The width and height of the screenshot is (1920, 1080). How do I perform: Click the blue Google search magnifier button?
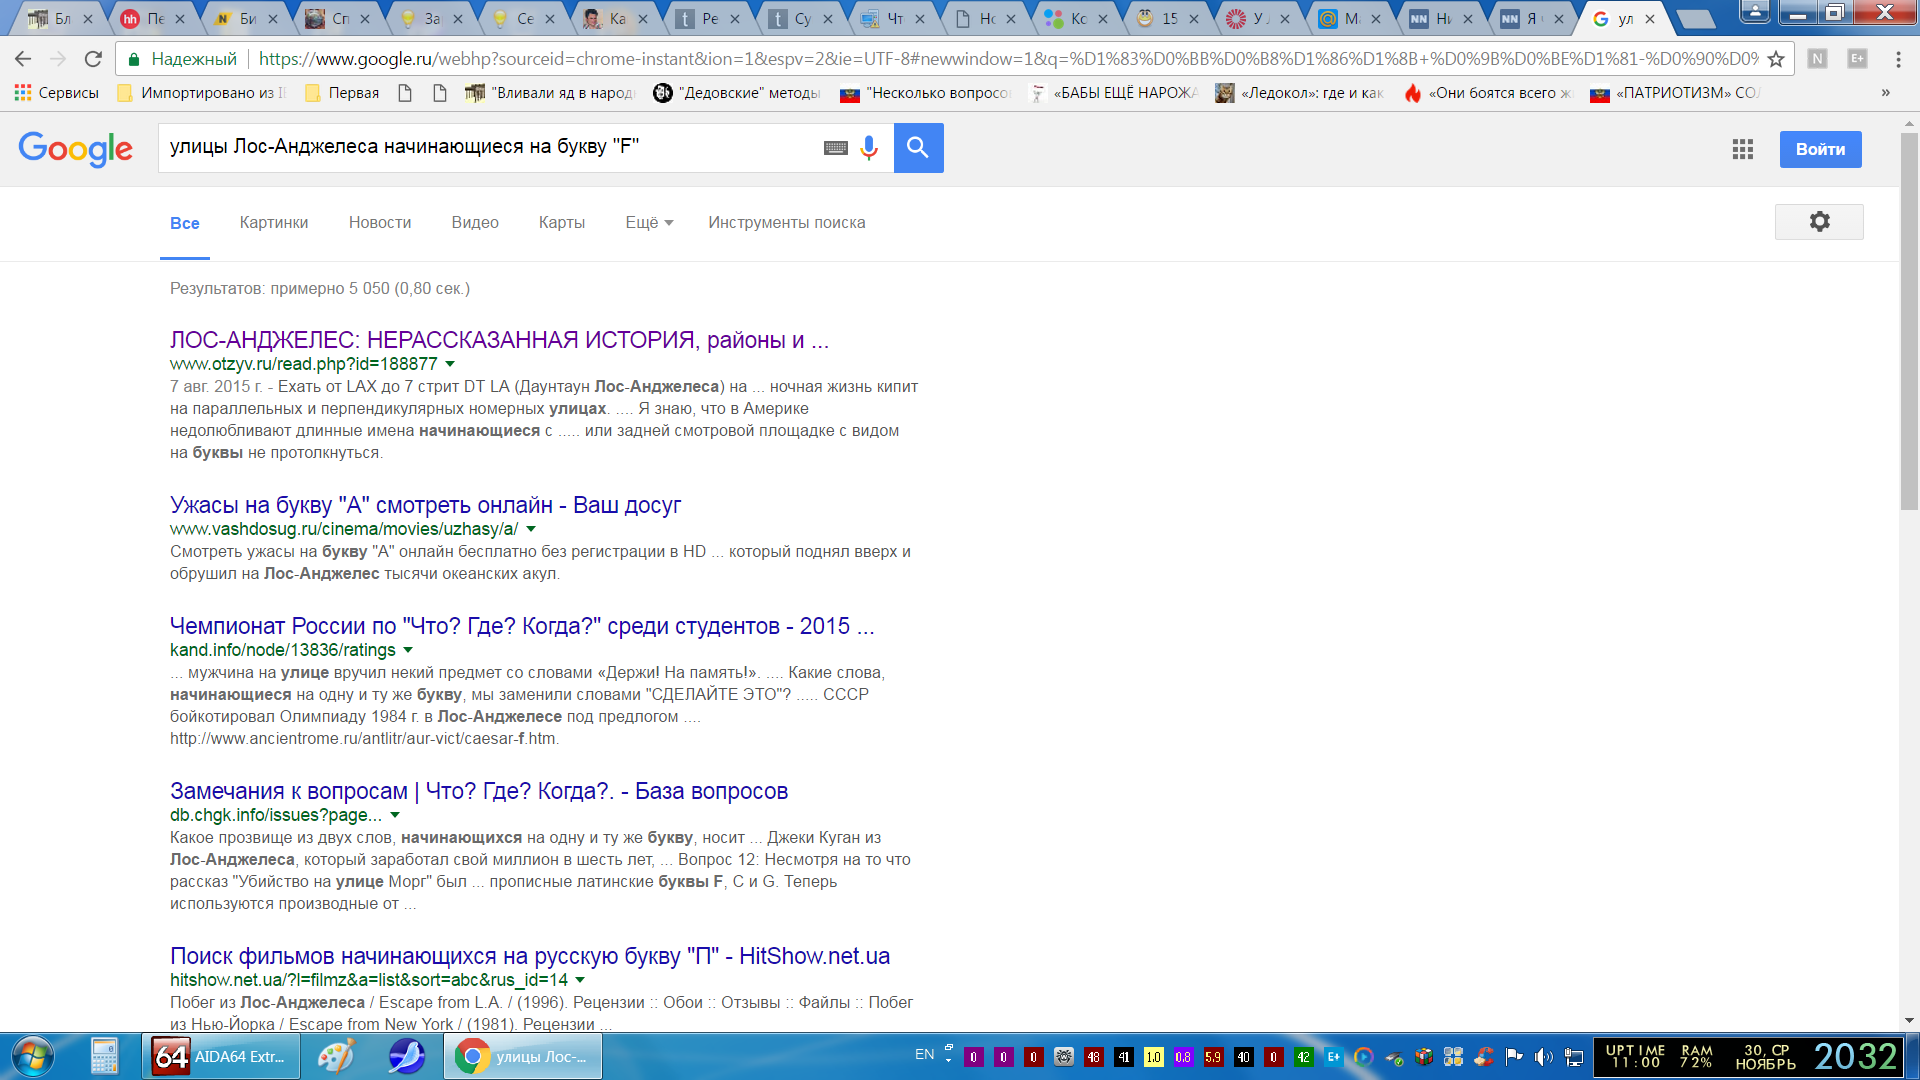918,148
